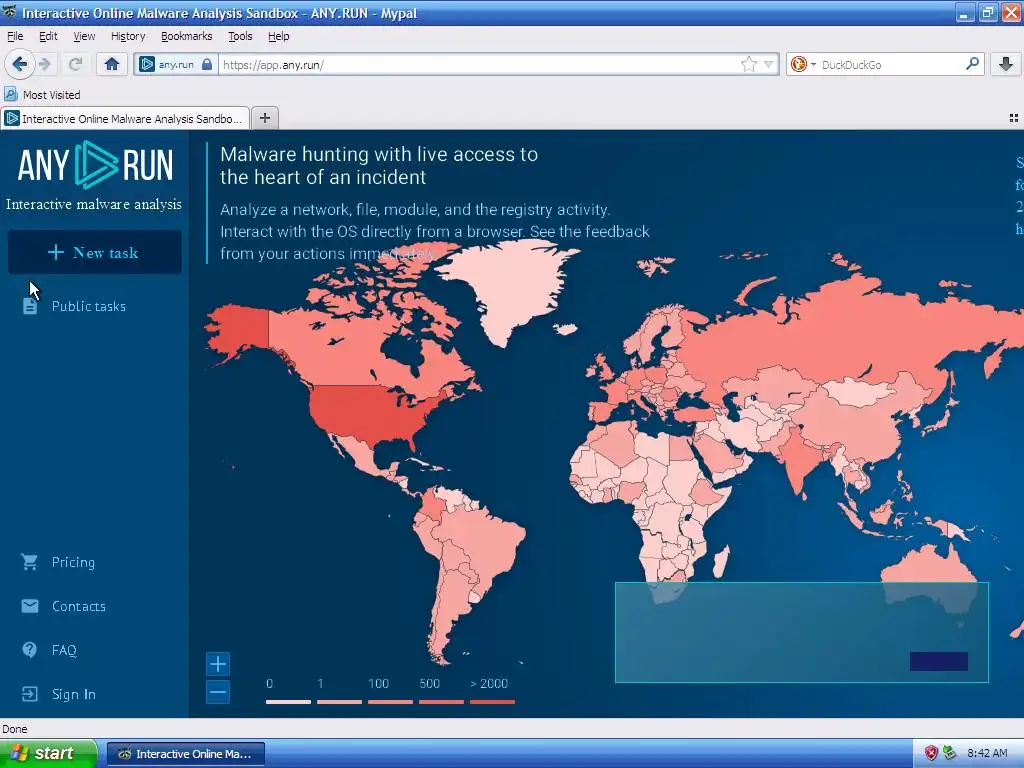This screenshot has height=768, width=1024.
Task: Zoom in the map with plus button
Action: (218, 664)
